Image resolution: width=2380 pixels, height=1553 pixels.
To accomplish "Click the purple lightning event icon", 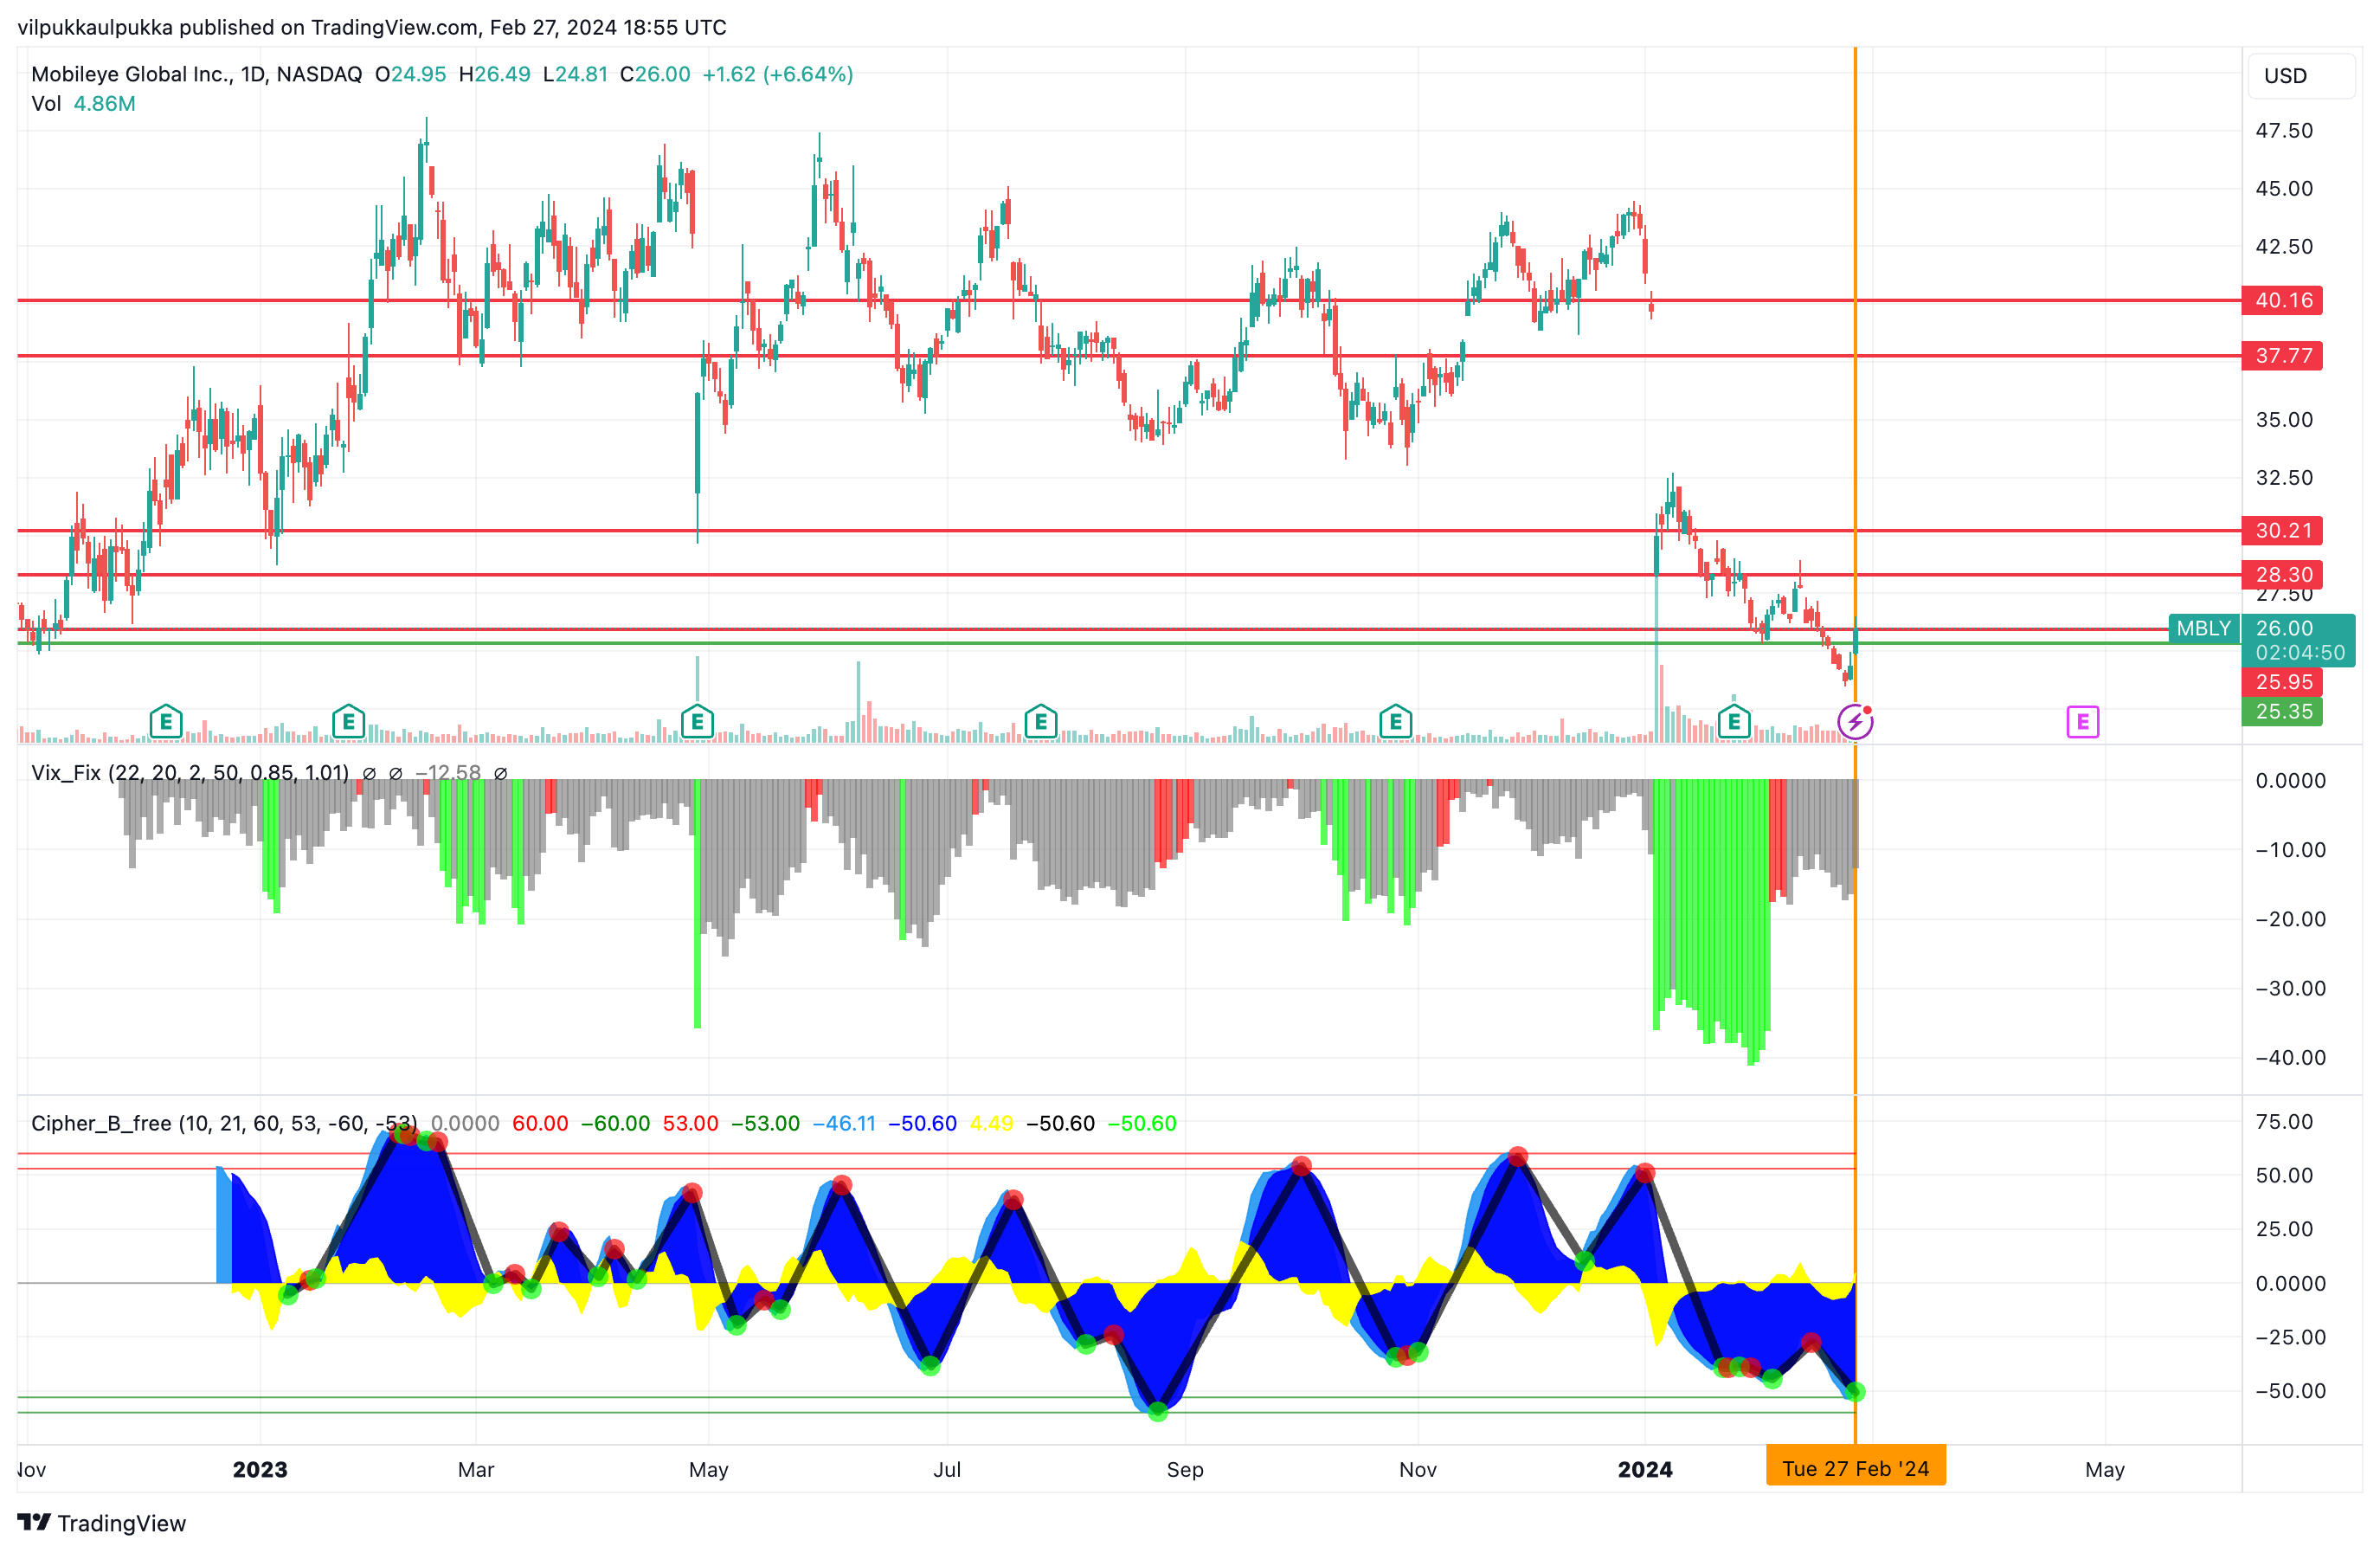I will [x=1855, y=721].
